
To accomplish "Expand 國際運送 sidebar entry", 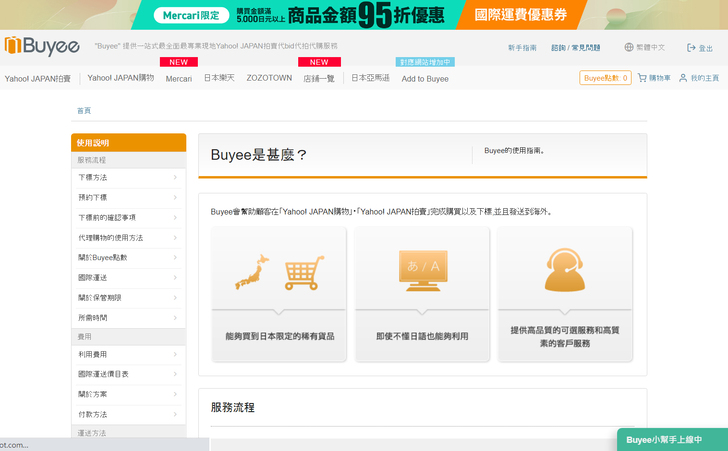I will point(128,277).
